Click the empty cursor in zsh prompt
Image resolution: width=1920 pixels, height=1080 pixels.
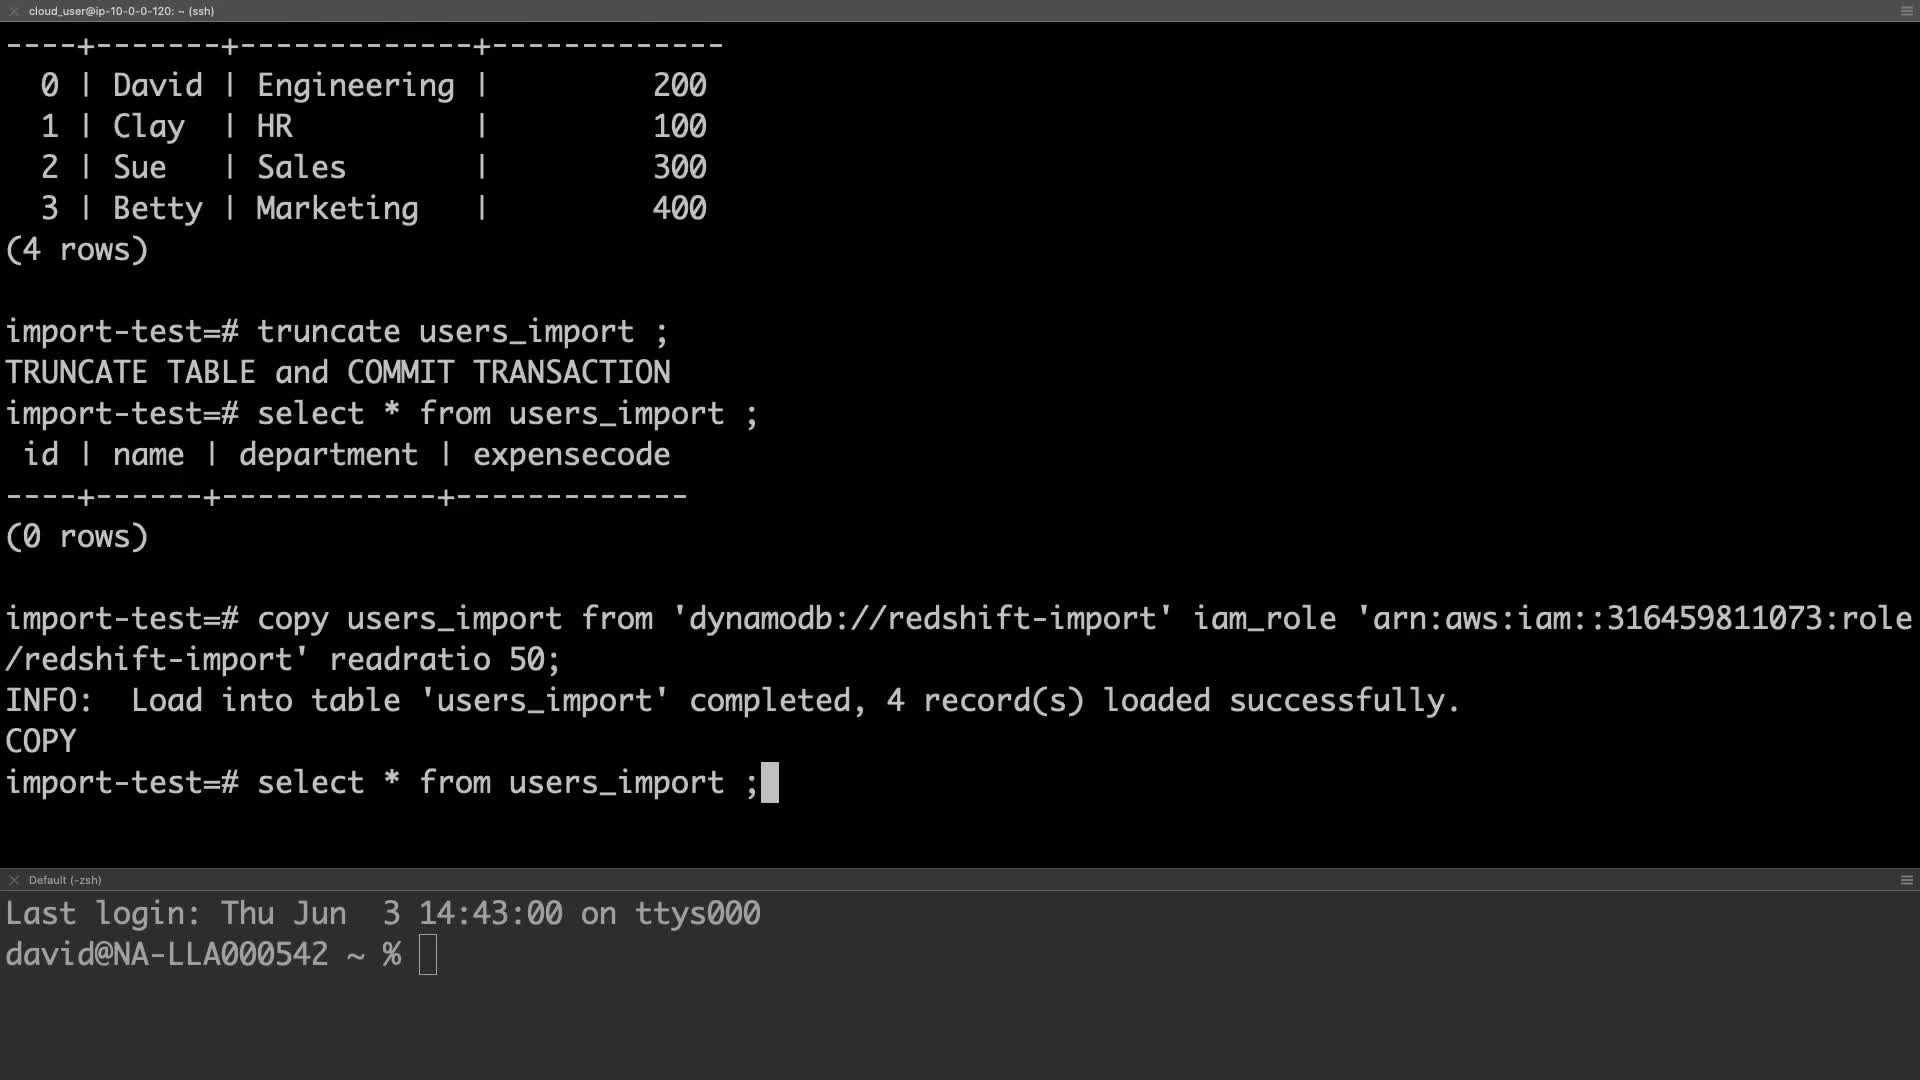tap(428, 955)
